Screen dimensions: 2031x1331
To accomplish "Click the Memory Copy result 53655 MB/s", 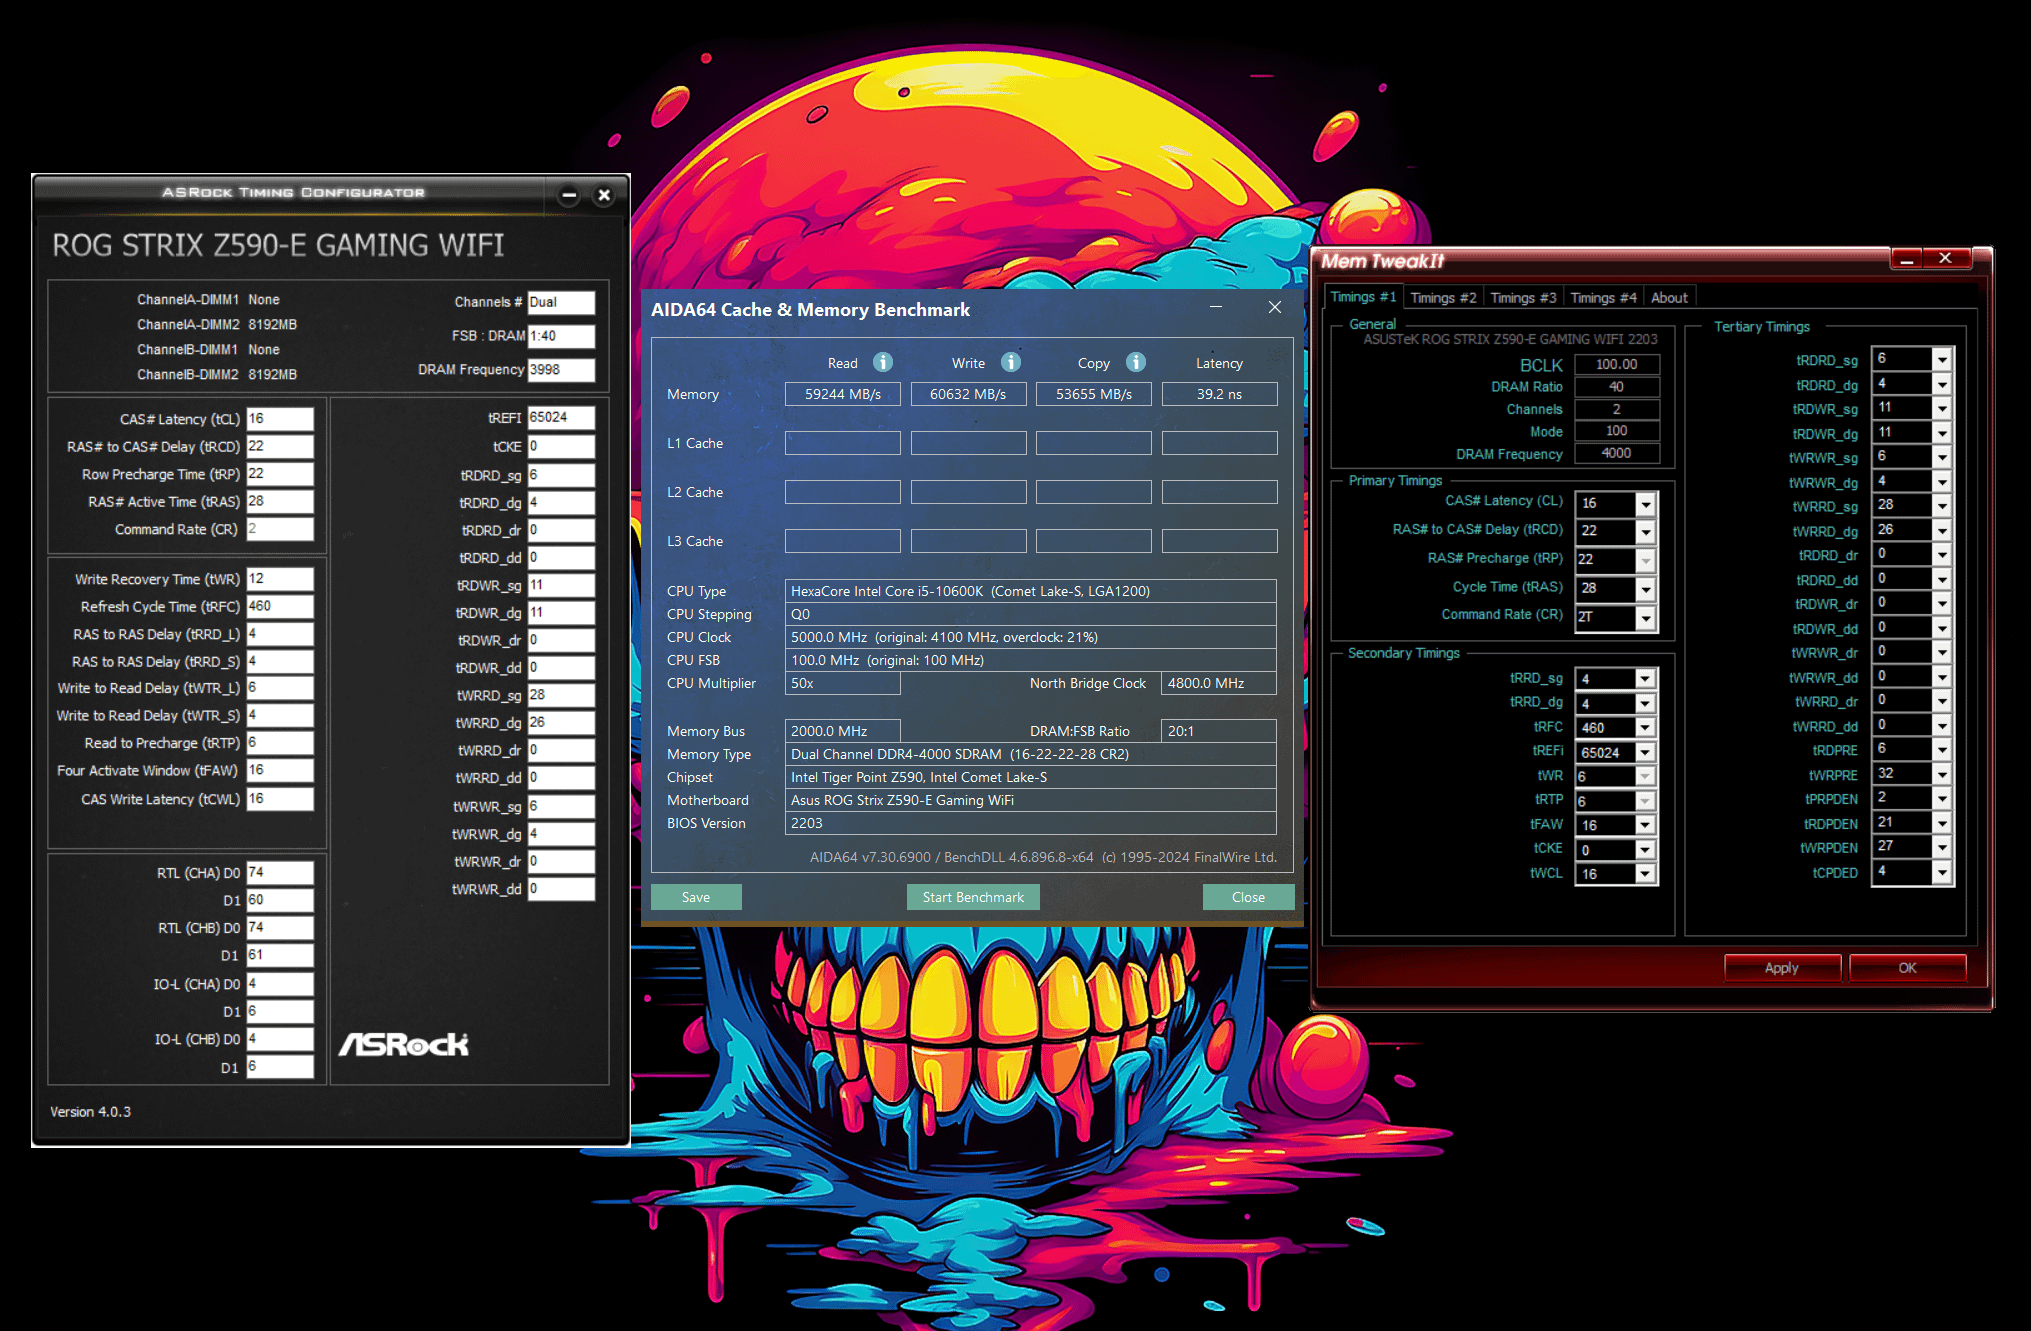I will 1094,394.
